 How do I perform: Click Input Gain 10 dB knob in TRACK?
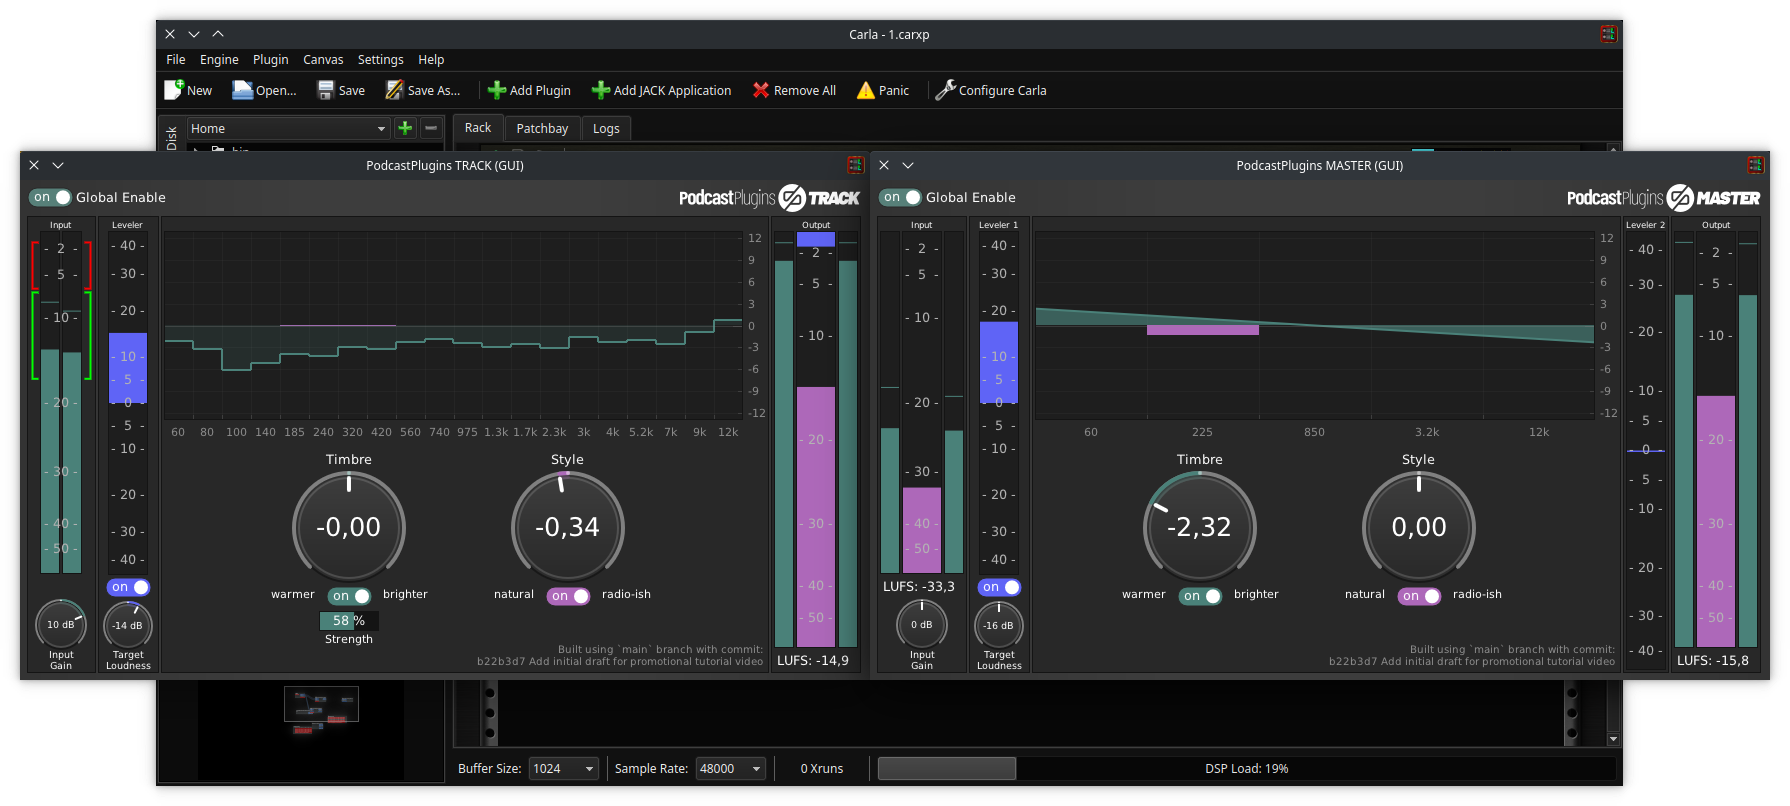[x=61, y=625]
